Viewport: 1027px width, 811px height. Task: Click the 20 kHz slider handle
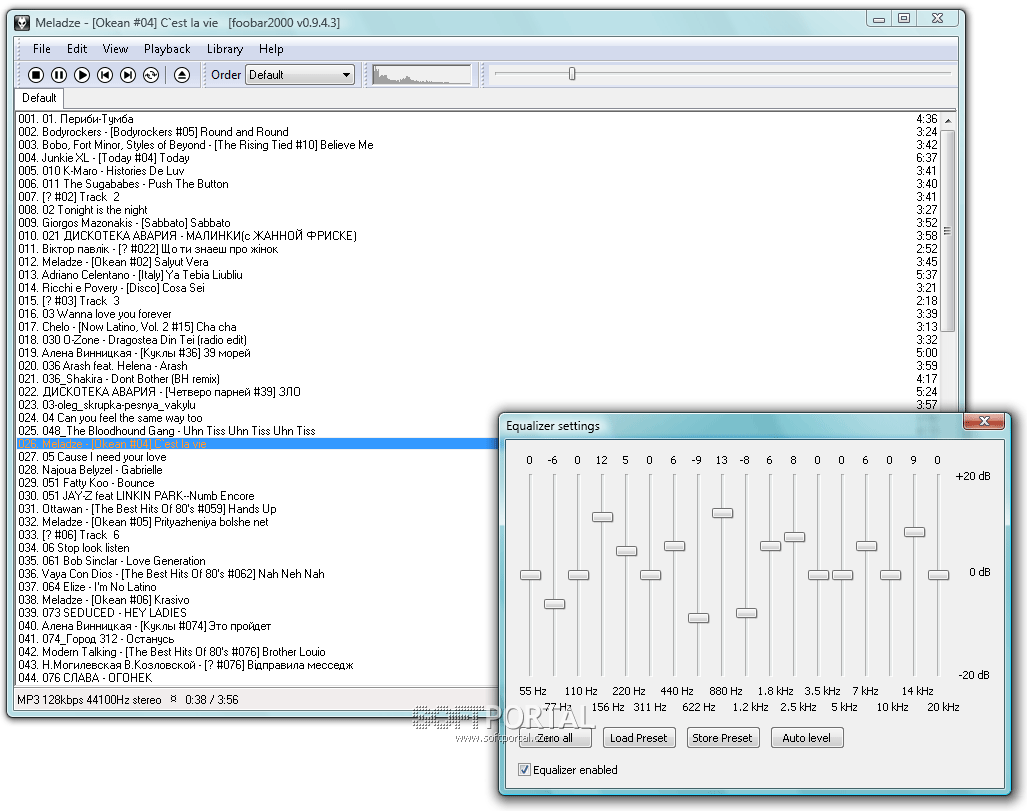(x=939, y=575)
